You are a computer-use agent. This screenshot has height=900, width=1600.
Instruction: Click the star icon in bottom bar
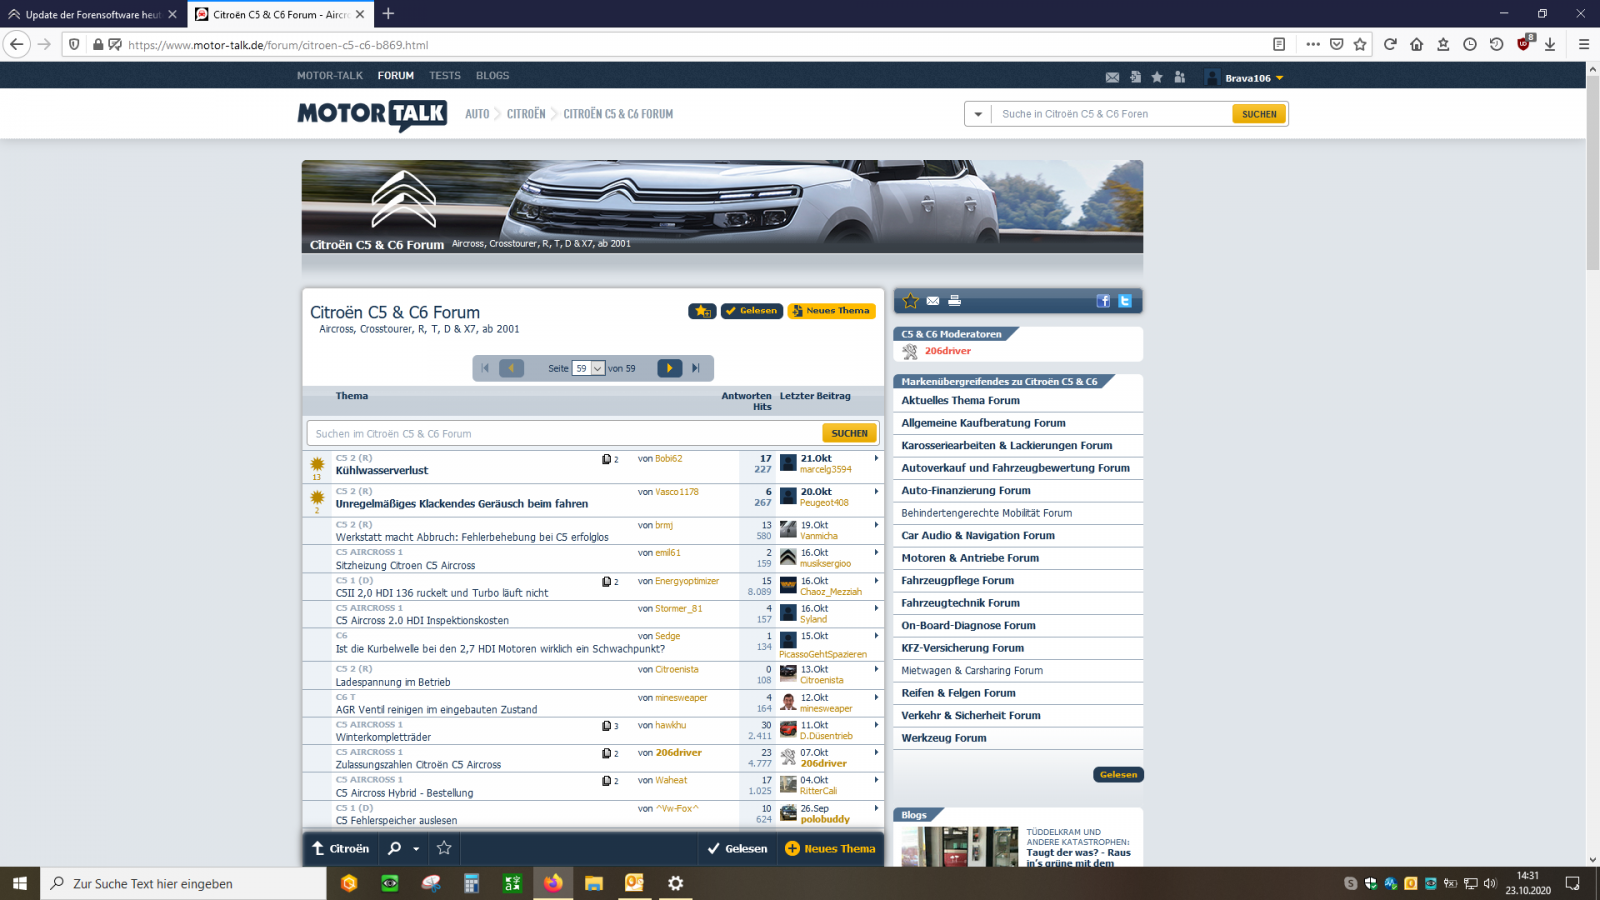tap(444, 848)
